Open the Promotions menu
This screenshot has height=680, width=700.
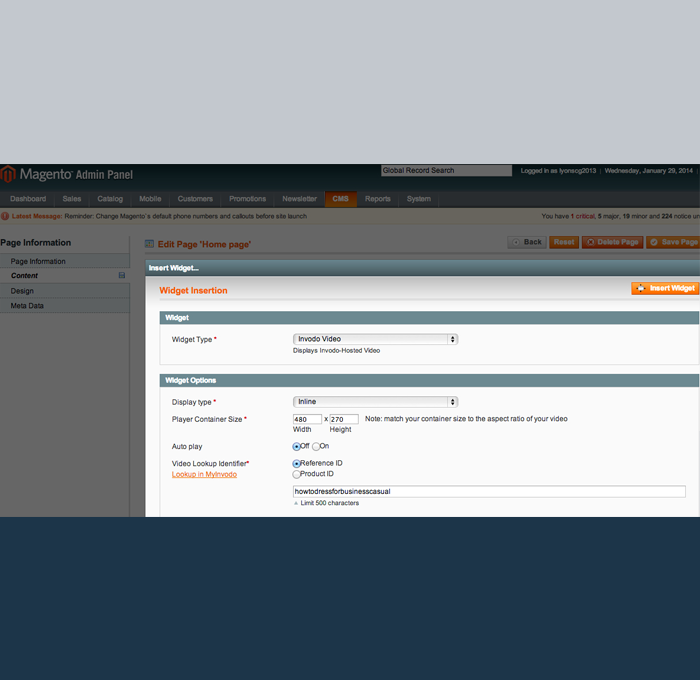tap(247, 199)
